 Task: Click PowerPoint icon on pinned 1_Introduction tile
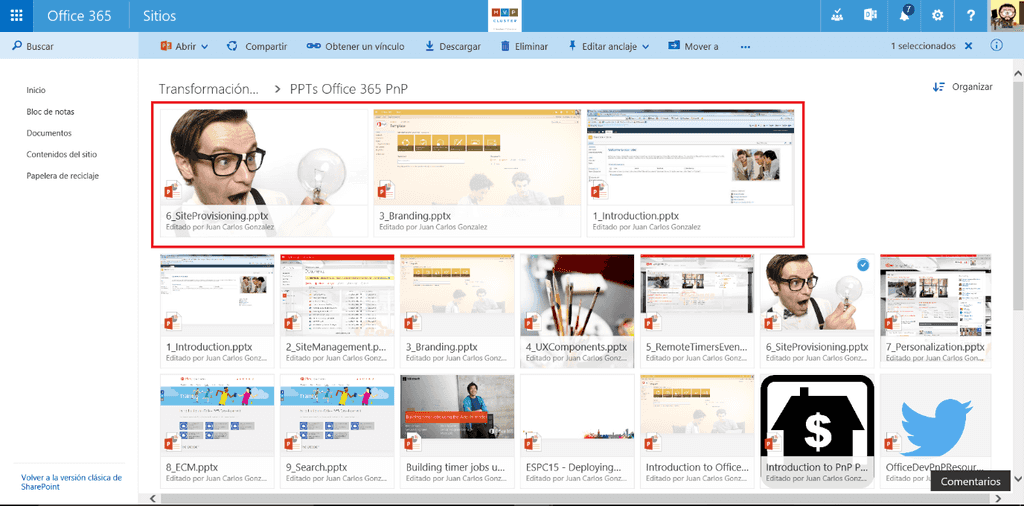(x=600, y=190)
